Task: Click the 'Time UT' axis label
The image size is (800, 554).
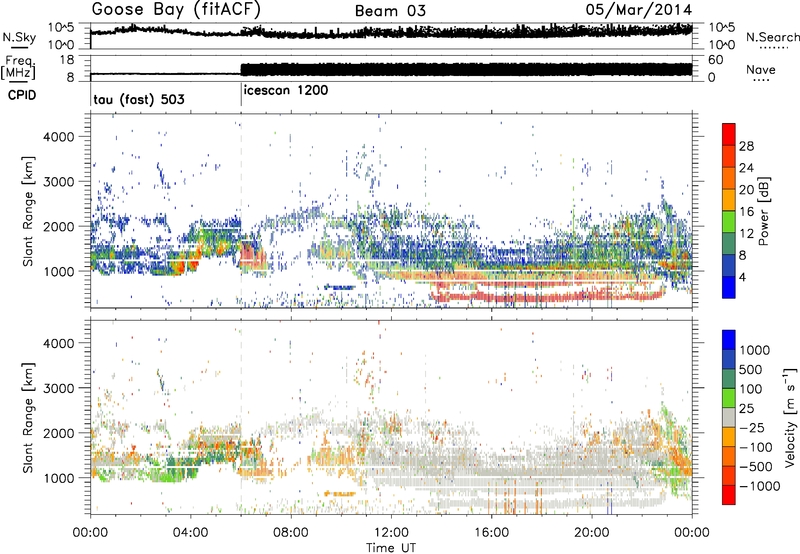Action: click(391, 548)
